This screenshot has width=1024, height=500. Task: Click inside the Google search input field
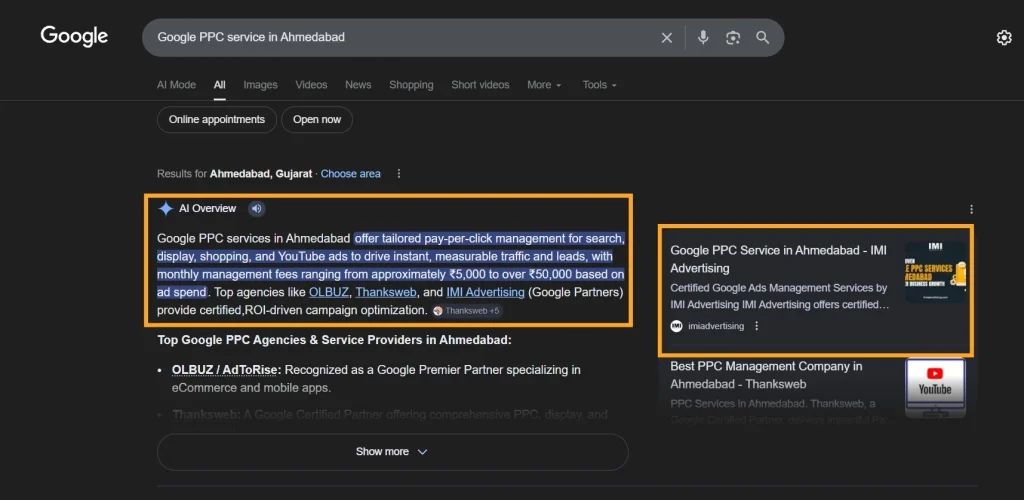pos(400,38)
